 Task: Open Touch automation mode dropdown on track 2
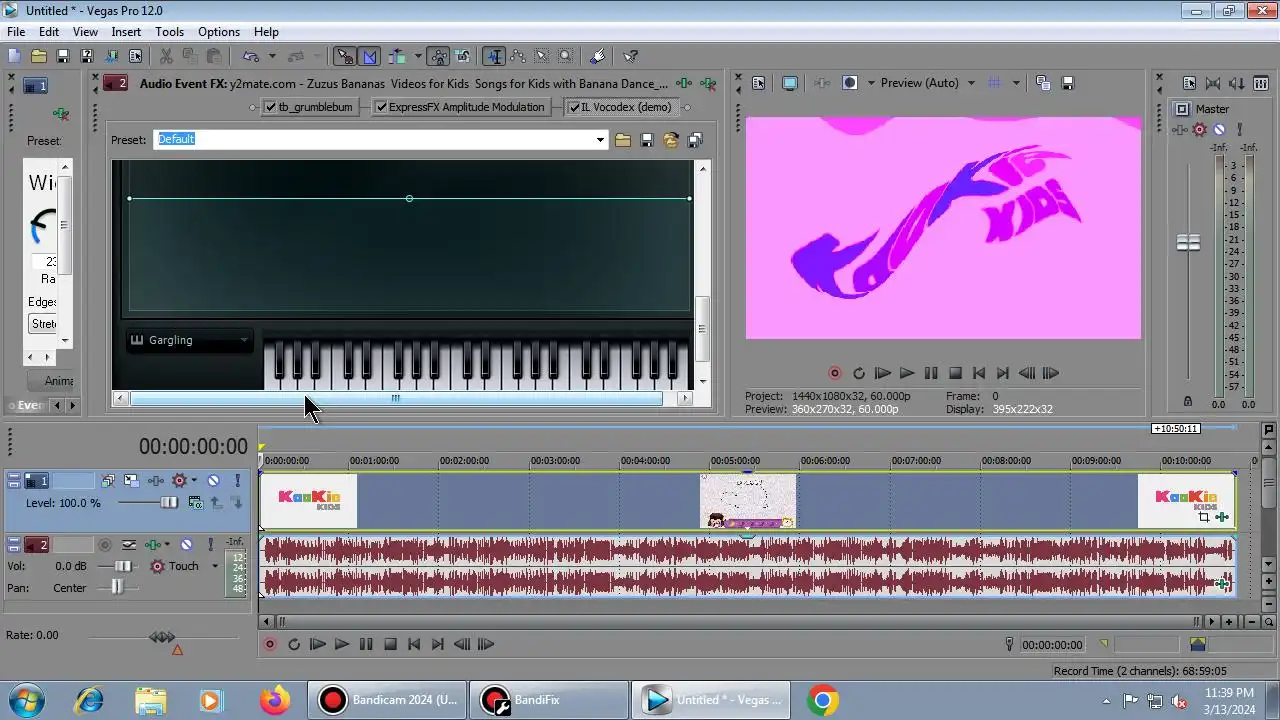(x=214, y=566)
